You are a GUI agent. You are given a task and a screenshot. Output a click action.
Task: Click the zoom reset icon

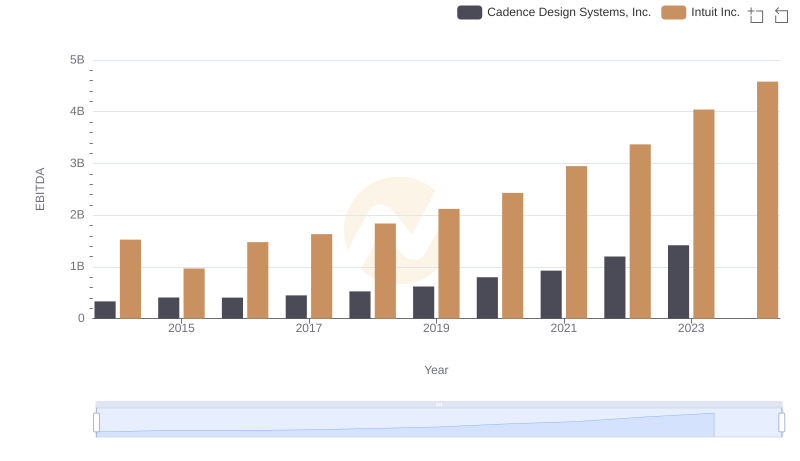coord(781,15)
